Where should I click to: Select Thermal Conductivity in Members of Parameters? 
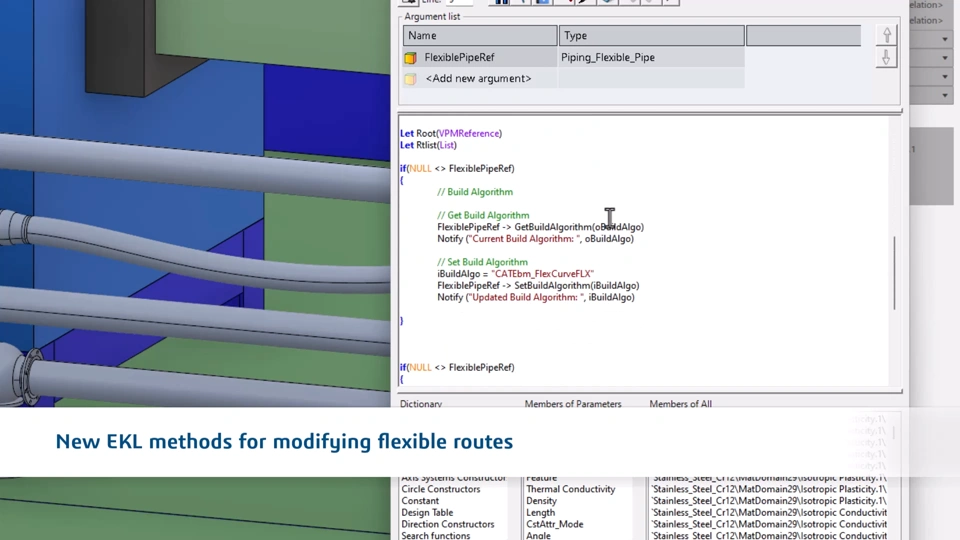coord(571,489)
